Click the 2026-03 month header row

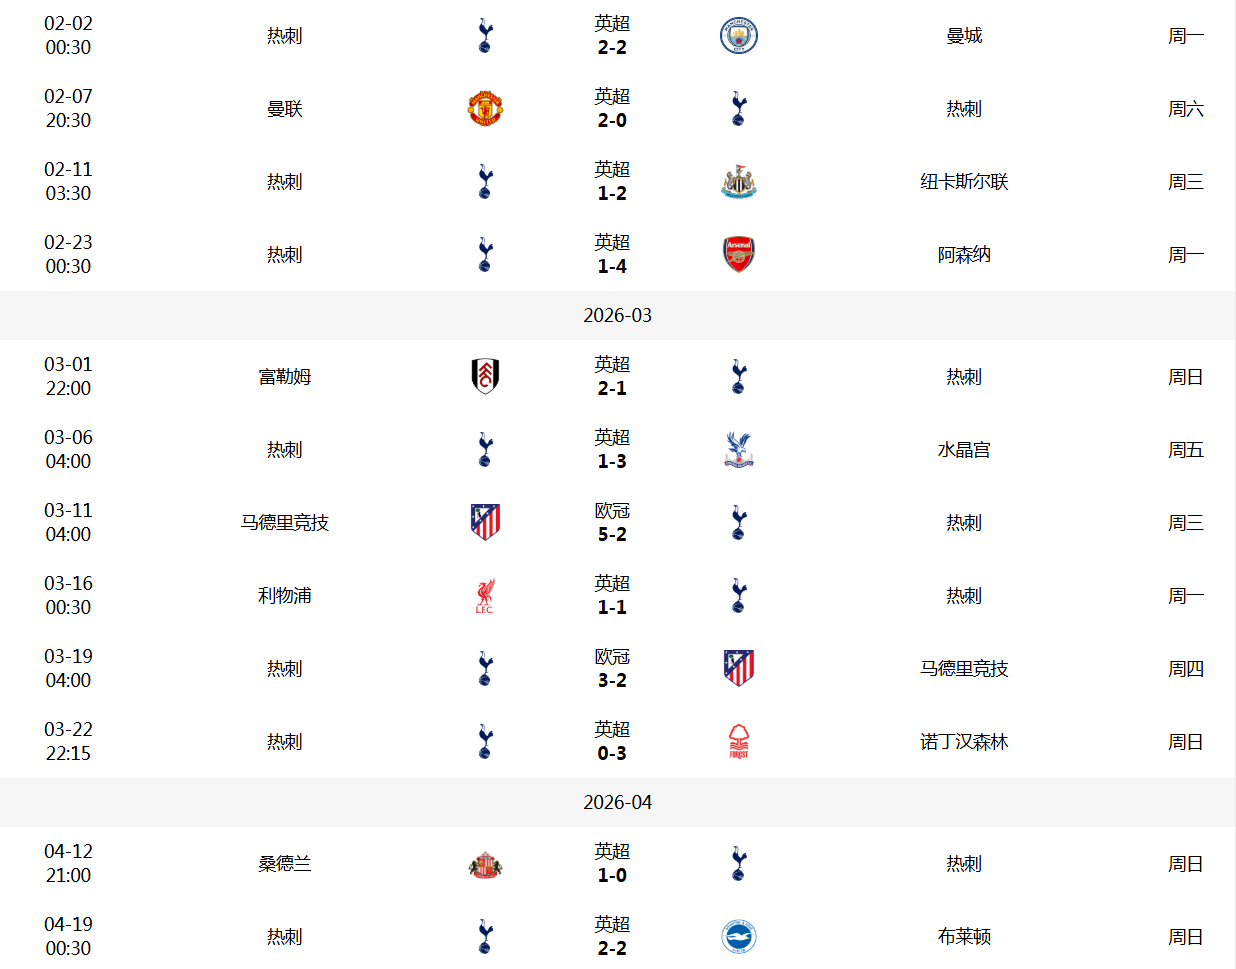coord(617,316)
